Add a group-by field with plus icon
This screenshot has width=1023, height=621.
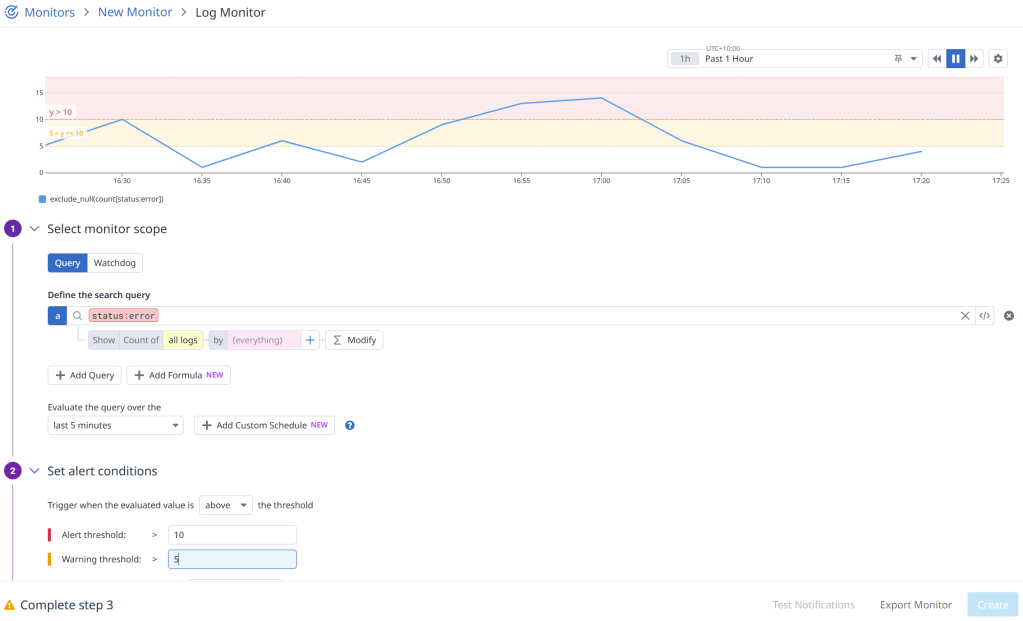coord(310,340)
